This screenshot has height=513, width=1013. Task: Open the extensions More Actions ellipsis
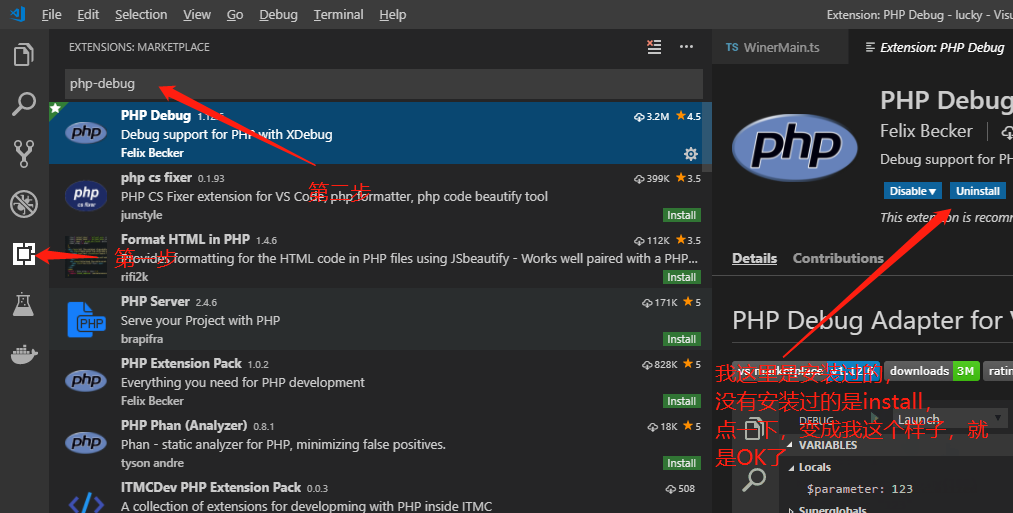pyautogui.click(x=686, y=47)
